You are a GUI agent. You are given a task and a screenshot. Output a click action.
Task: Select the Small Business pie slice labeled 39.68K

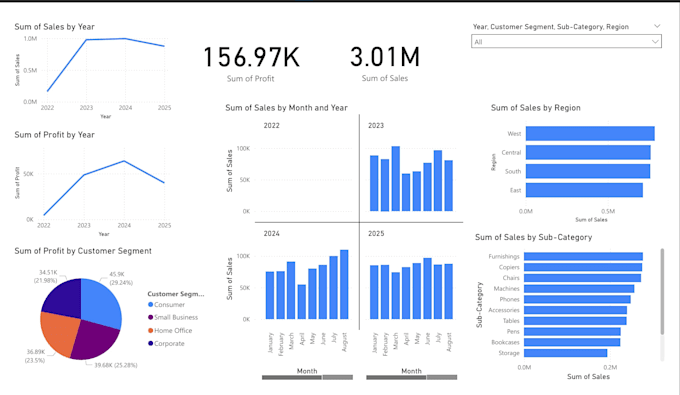click(x=95, y=340)
